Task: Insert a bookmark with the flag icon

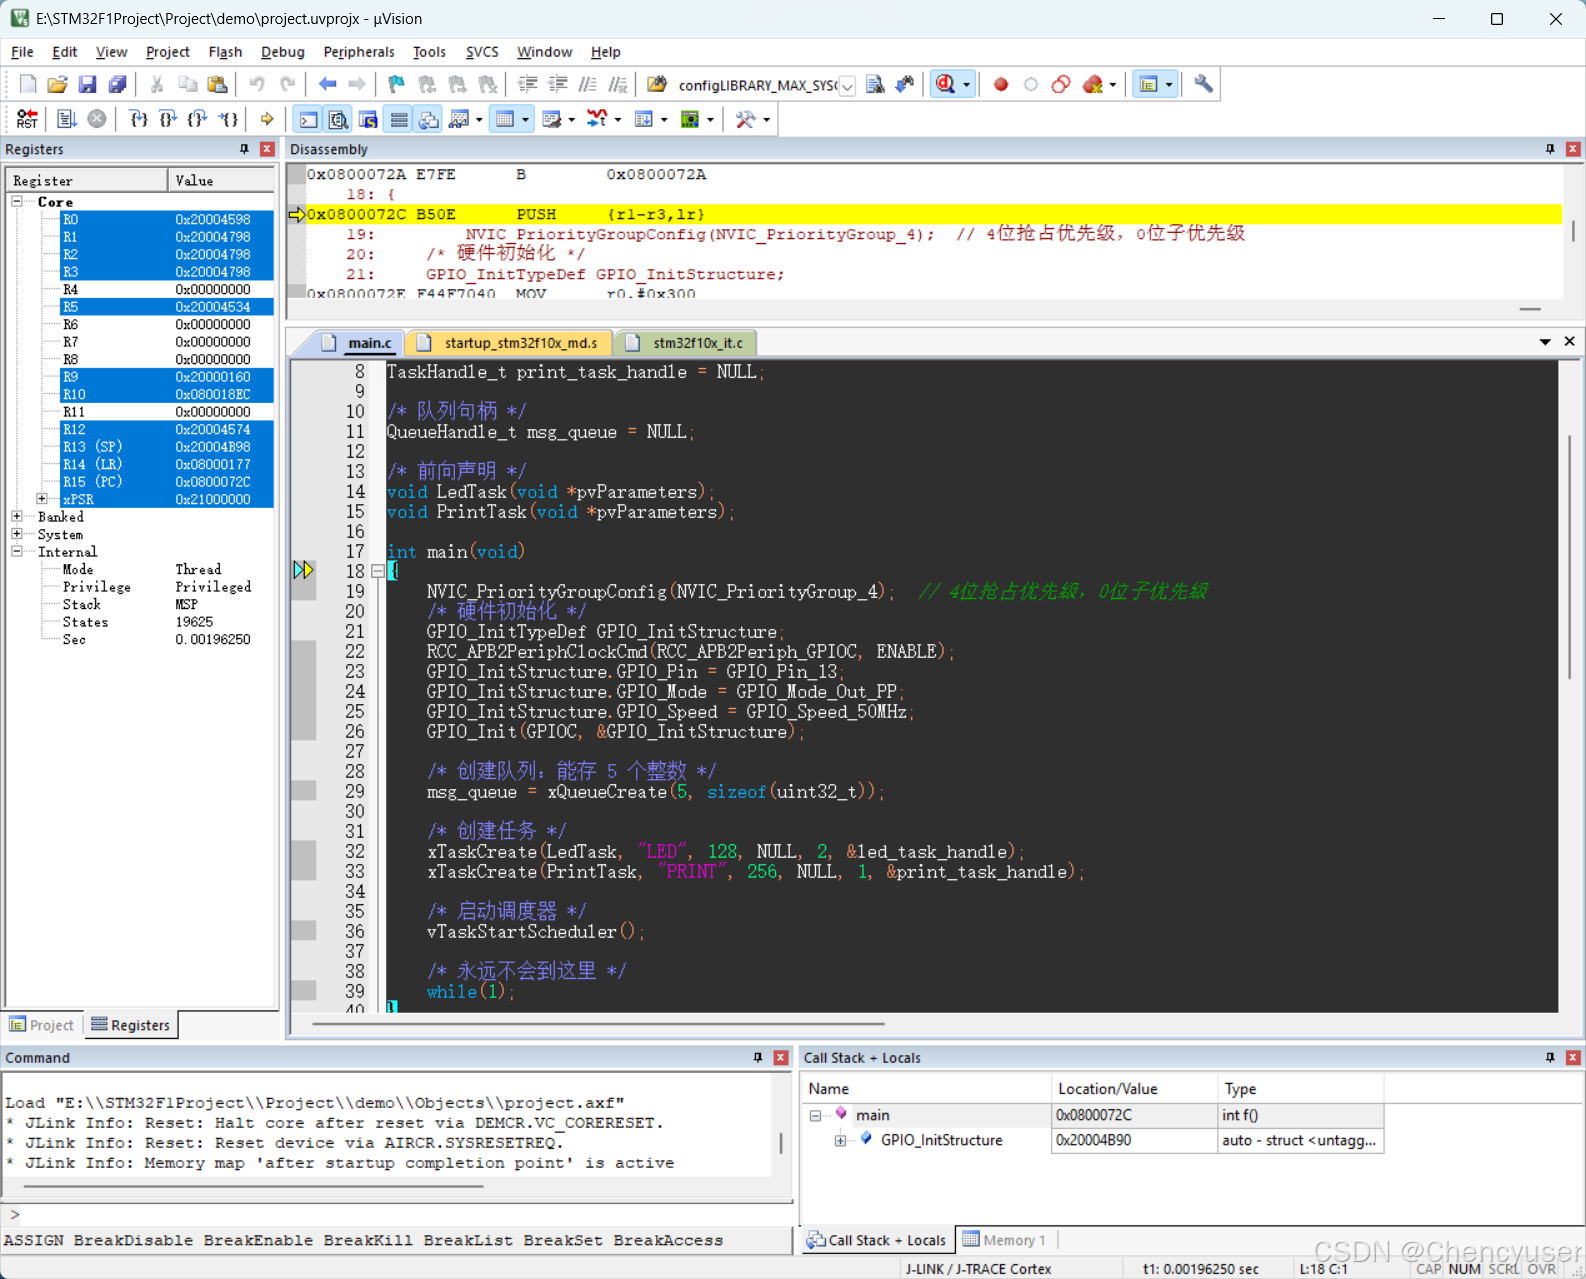Action: click(397, 85)
